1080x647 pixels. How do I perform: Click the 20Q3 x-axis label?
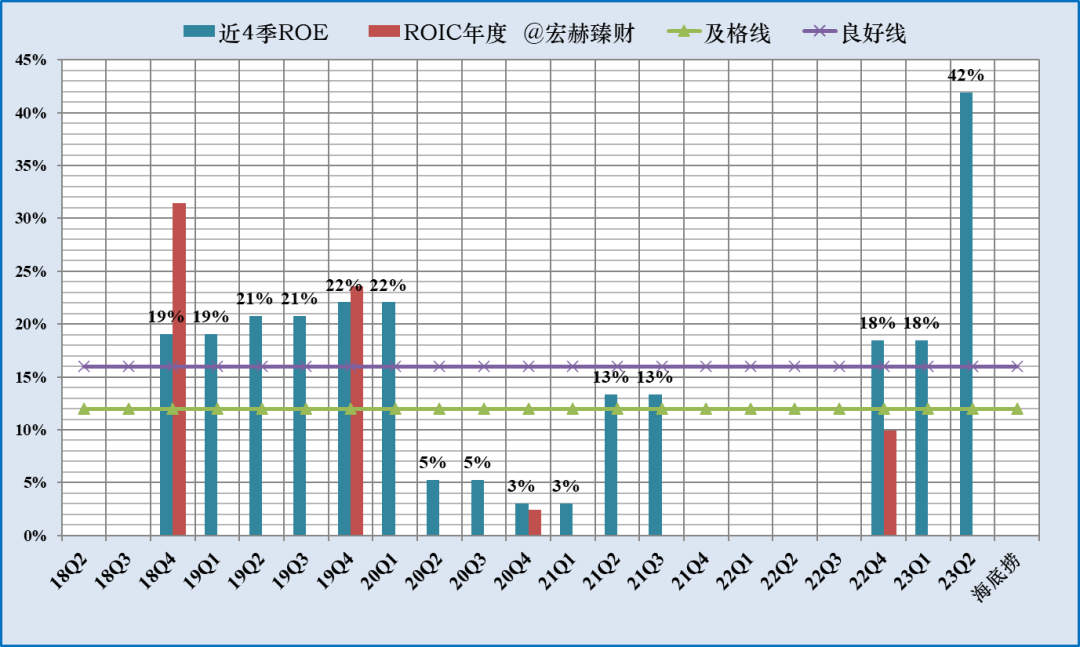click(469, 570)
